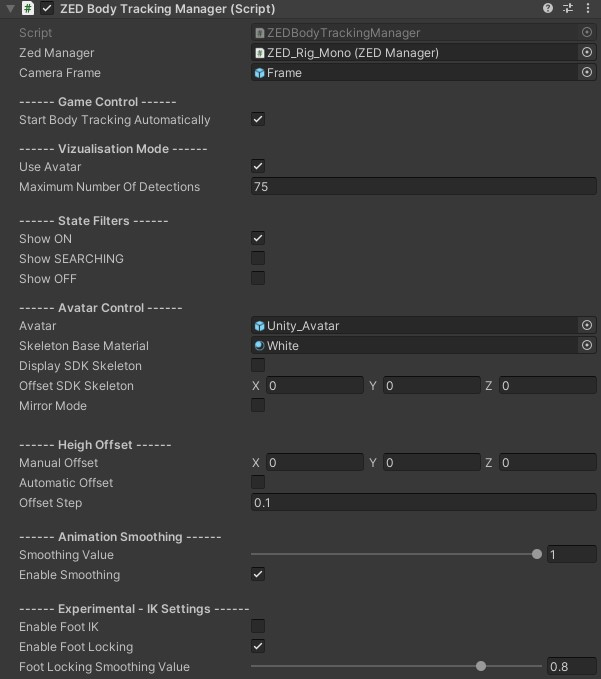601x679 pixels.
Task: Click the Maximum Number Of Detections label
Action: [110, 187]
